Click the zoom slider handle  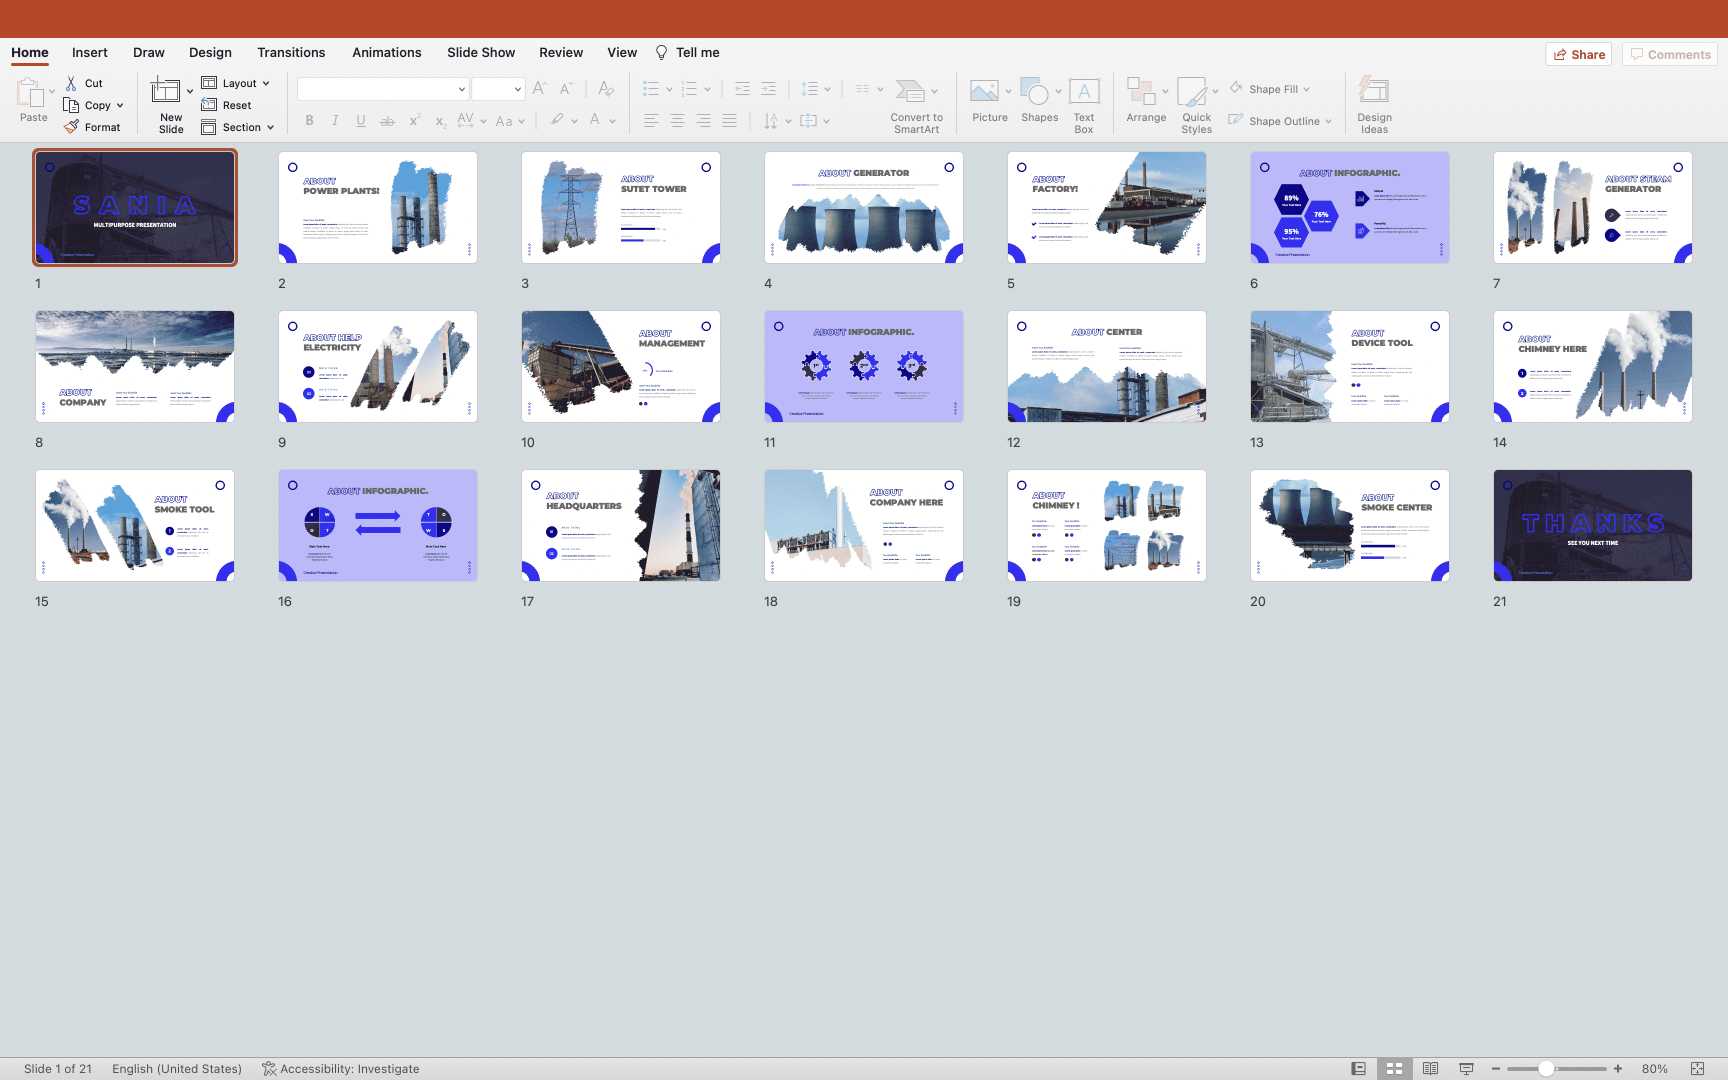[1546, 1068]
